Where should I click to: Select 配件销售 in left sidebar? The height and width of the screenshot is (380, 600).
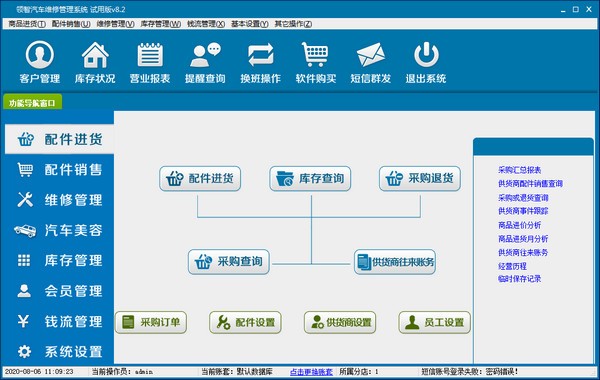click(59, 170)
